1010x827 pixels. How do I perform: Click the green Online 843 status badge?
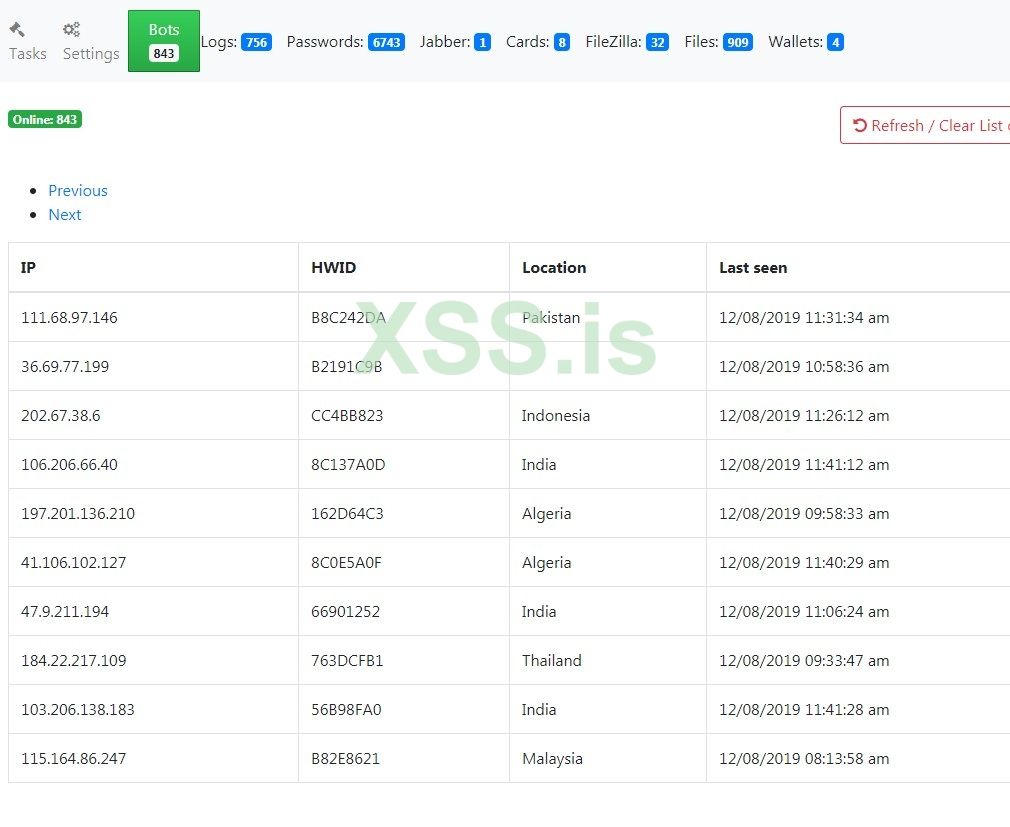[x=44, y=118]
